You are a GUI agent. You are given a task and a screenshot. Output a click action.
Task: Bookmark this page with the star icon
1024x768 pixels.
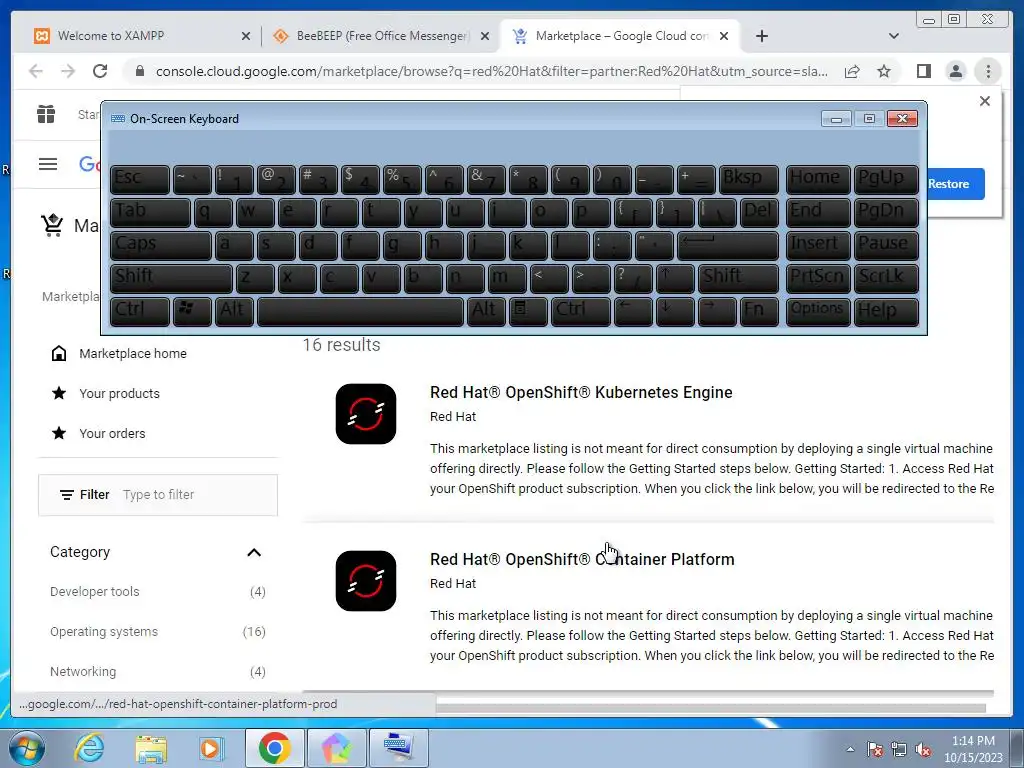coord(884,71)
